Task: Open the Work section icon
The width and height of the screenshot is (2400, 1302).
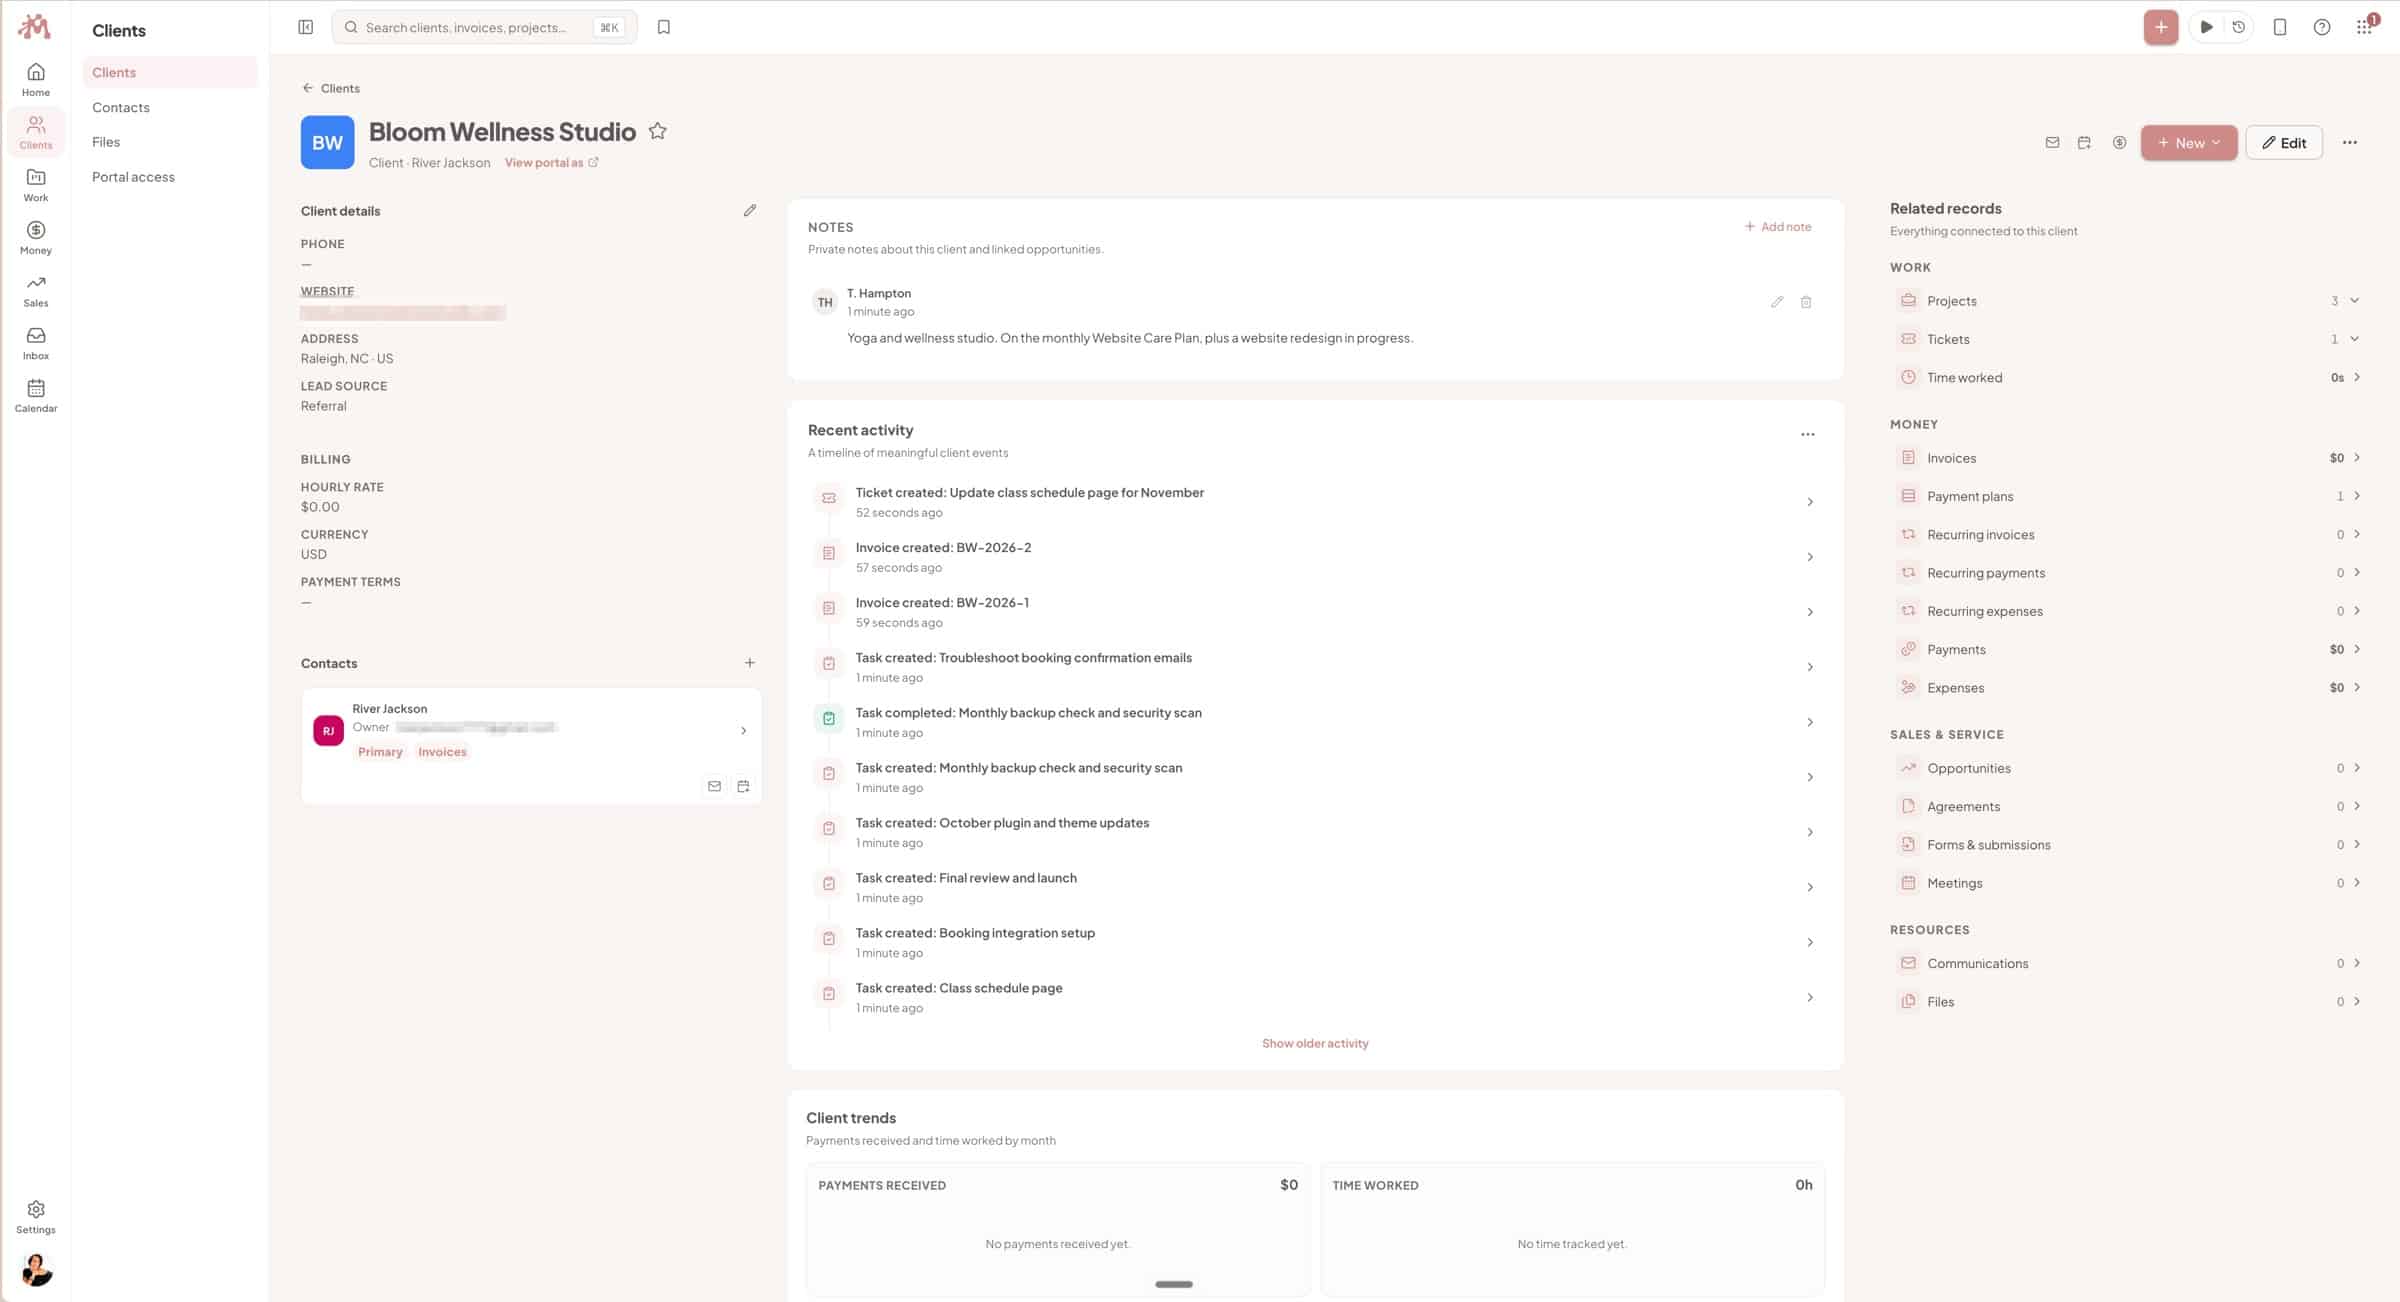Action: click(x=36, y=185)
